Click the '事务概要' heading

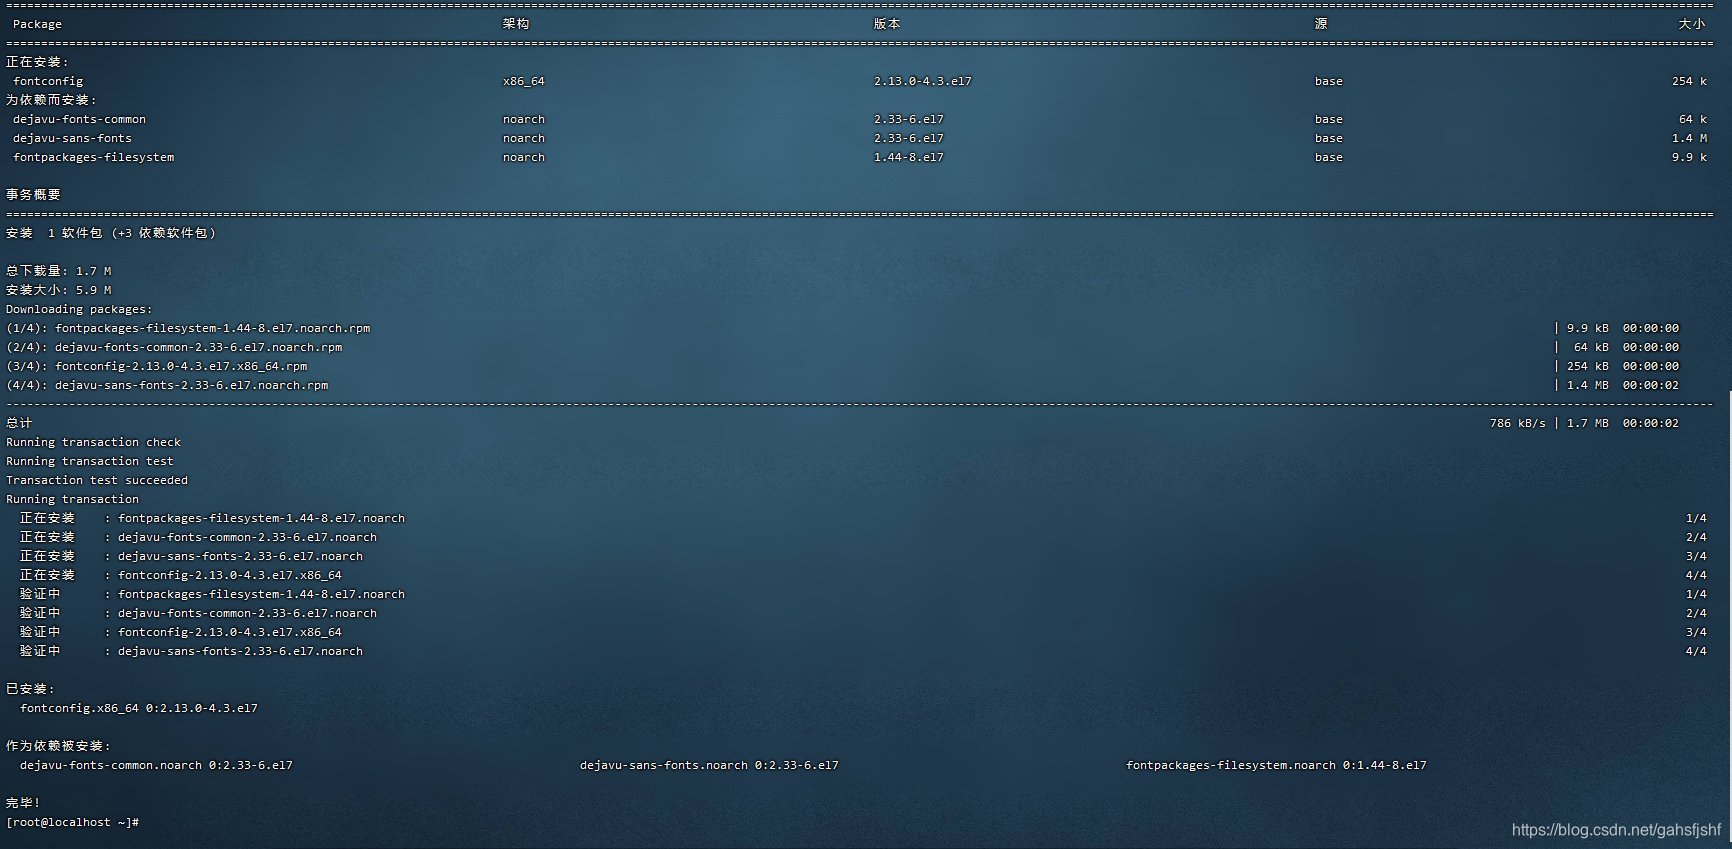[x=33, y=195]
